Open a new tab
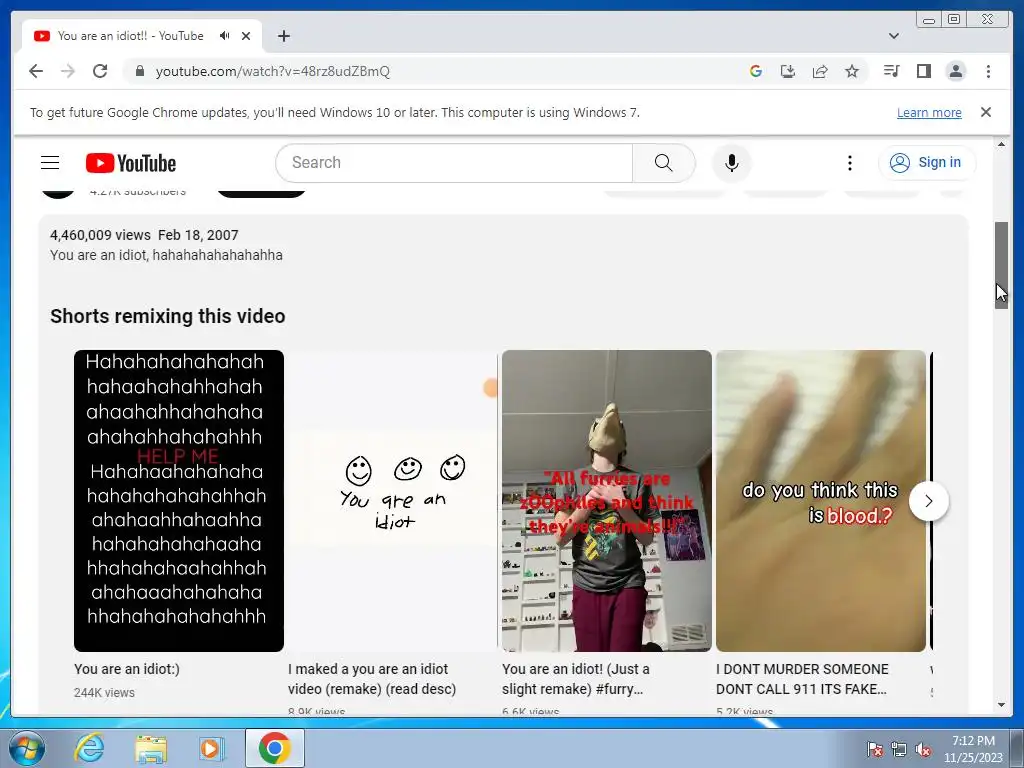 coord(283,36)
